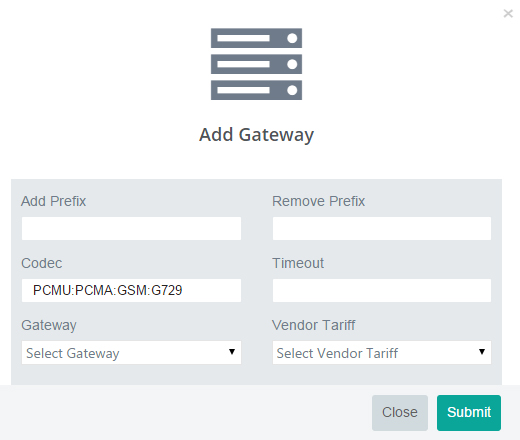The height and width of the screenshot is (440, 520).
Task: Focus the Add Prefix text field
Action: pyautogui.click(x=131, y=229)
